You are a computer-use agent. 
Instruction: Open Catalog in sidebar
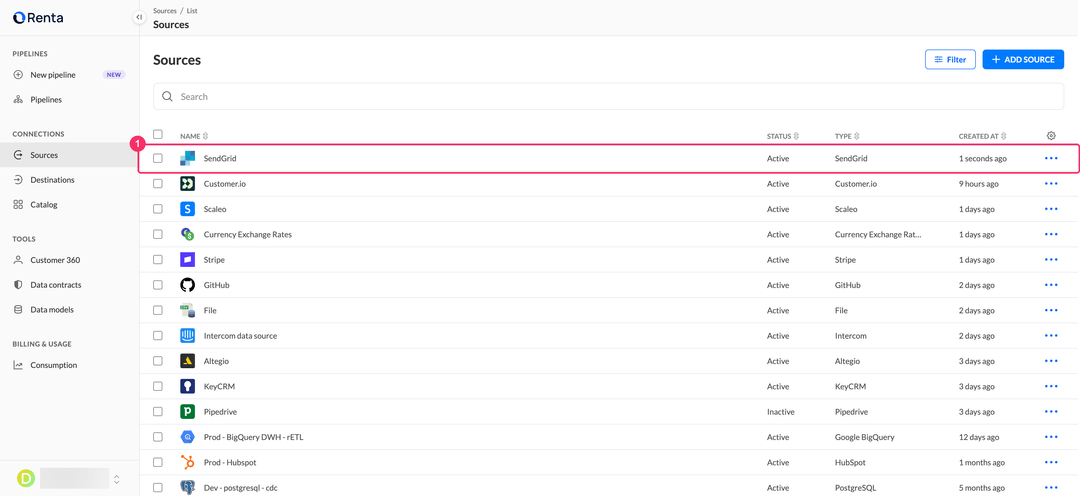(x=69, y=205)
